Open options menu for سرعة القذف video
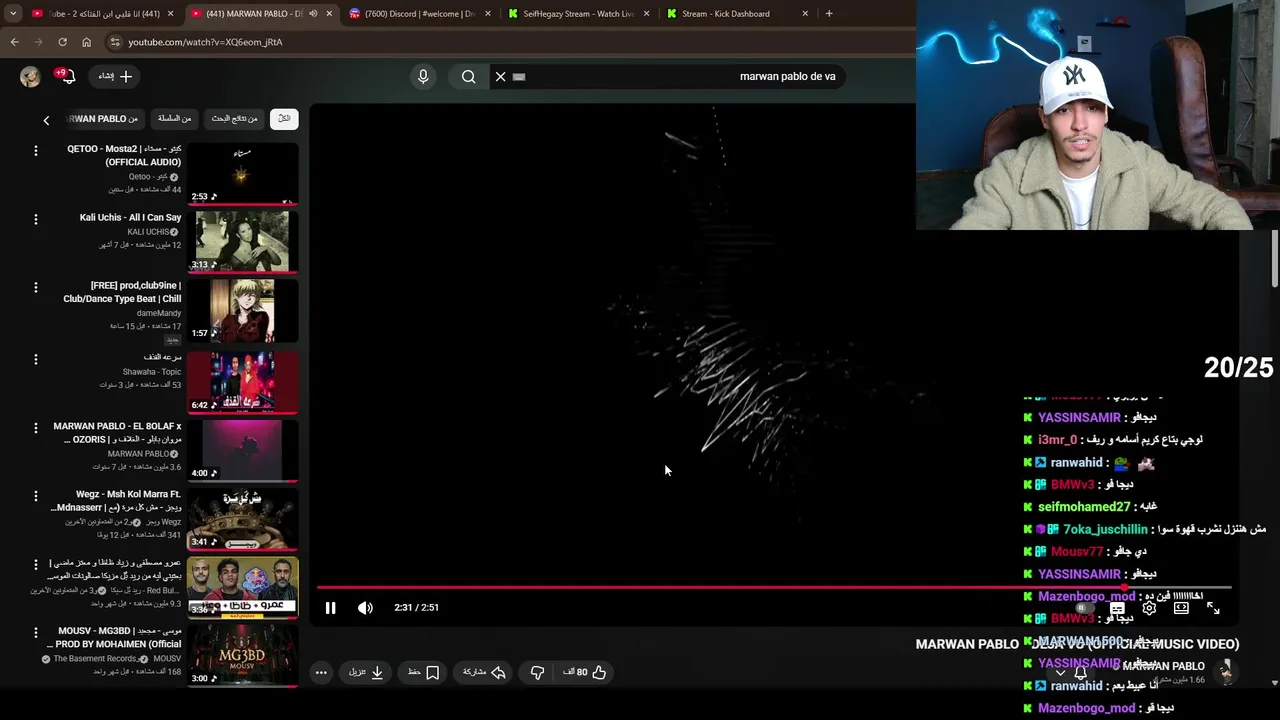Viewport: 1280px width, 720px height. coord(35,359)
